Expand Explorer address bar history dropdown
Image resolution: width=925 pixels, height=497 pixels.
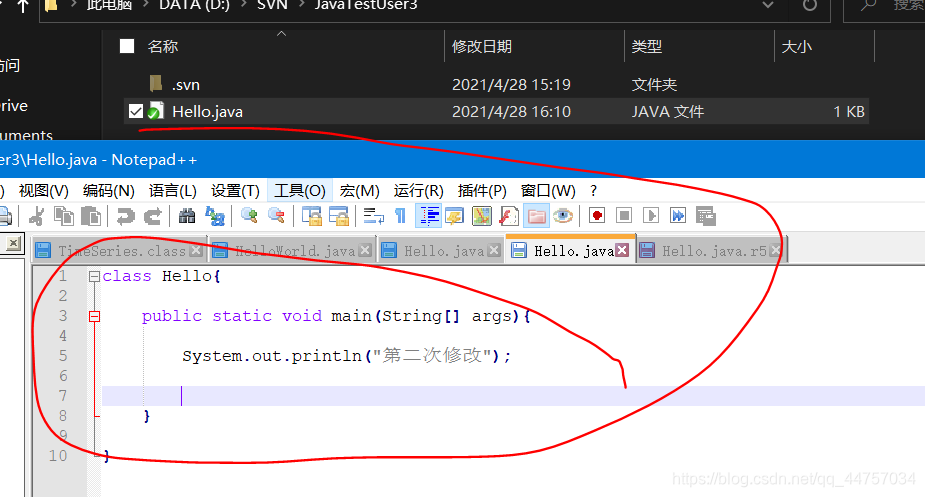pyautogui.click(x=767, y=5)
